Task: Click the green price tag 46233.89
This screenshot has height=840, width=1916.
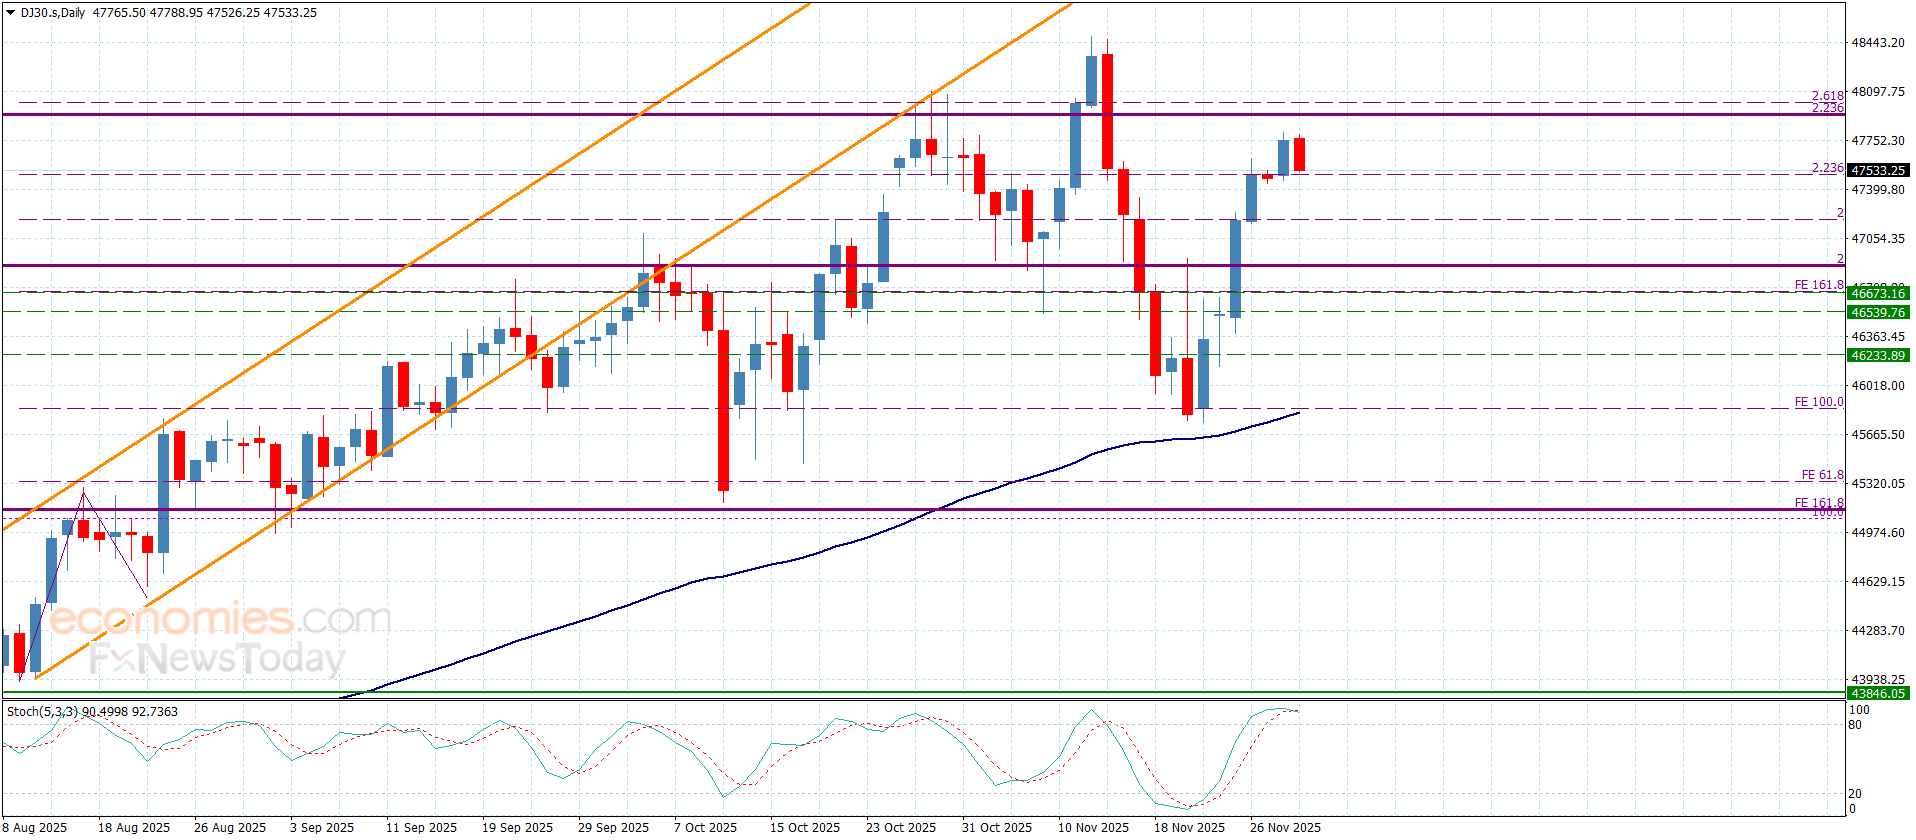Action: coord(1878,356)
